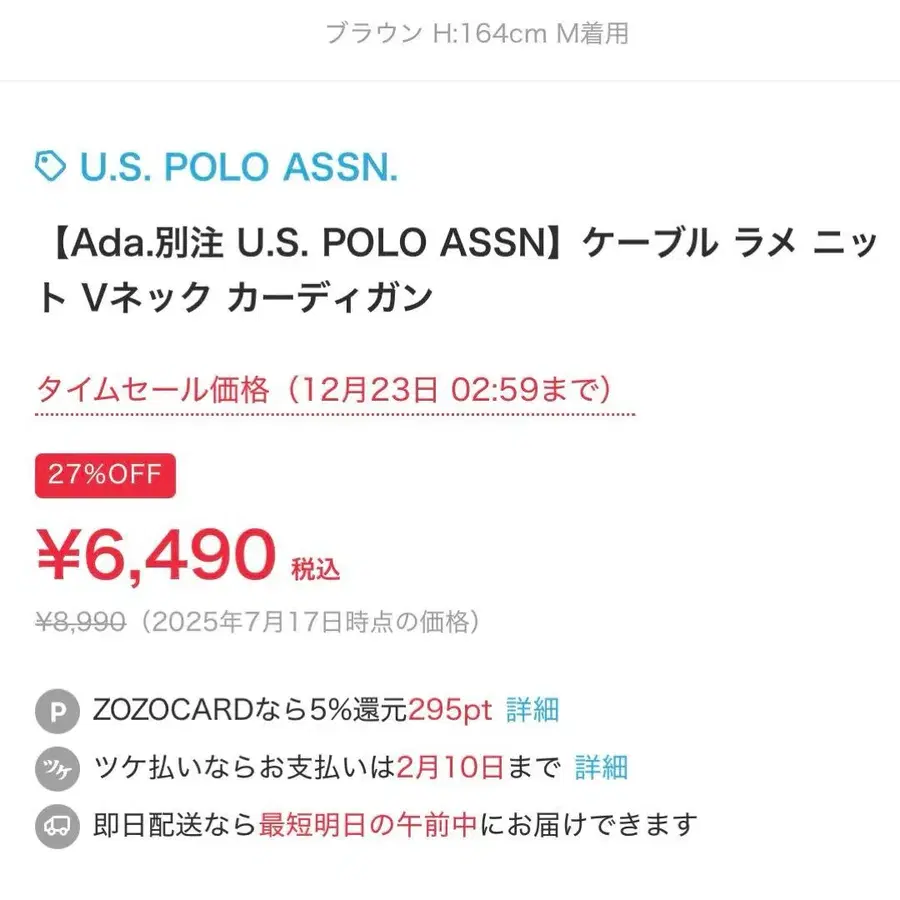Click the gray P point icon
The height and width of the screenshot is (900, 900).
57,712
